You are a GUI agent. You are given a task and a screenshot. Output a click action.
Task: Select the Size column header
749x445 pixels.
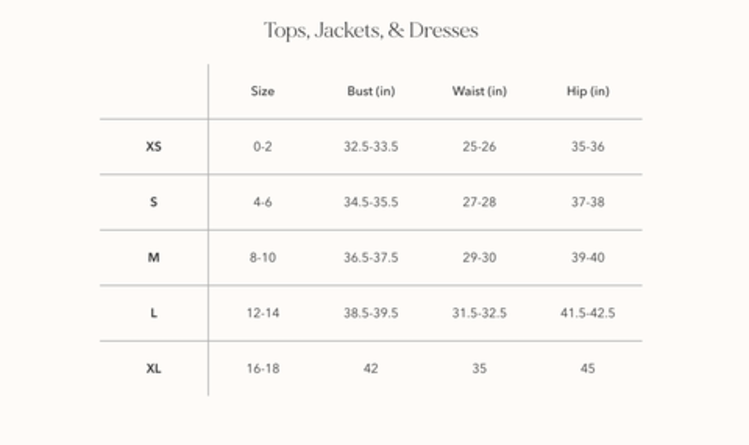point(262,91)
